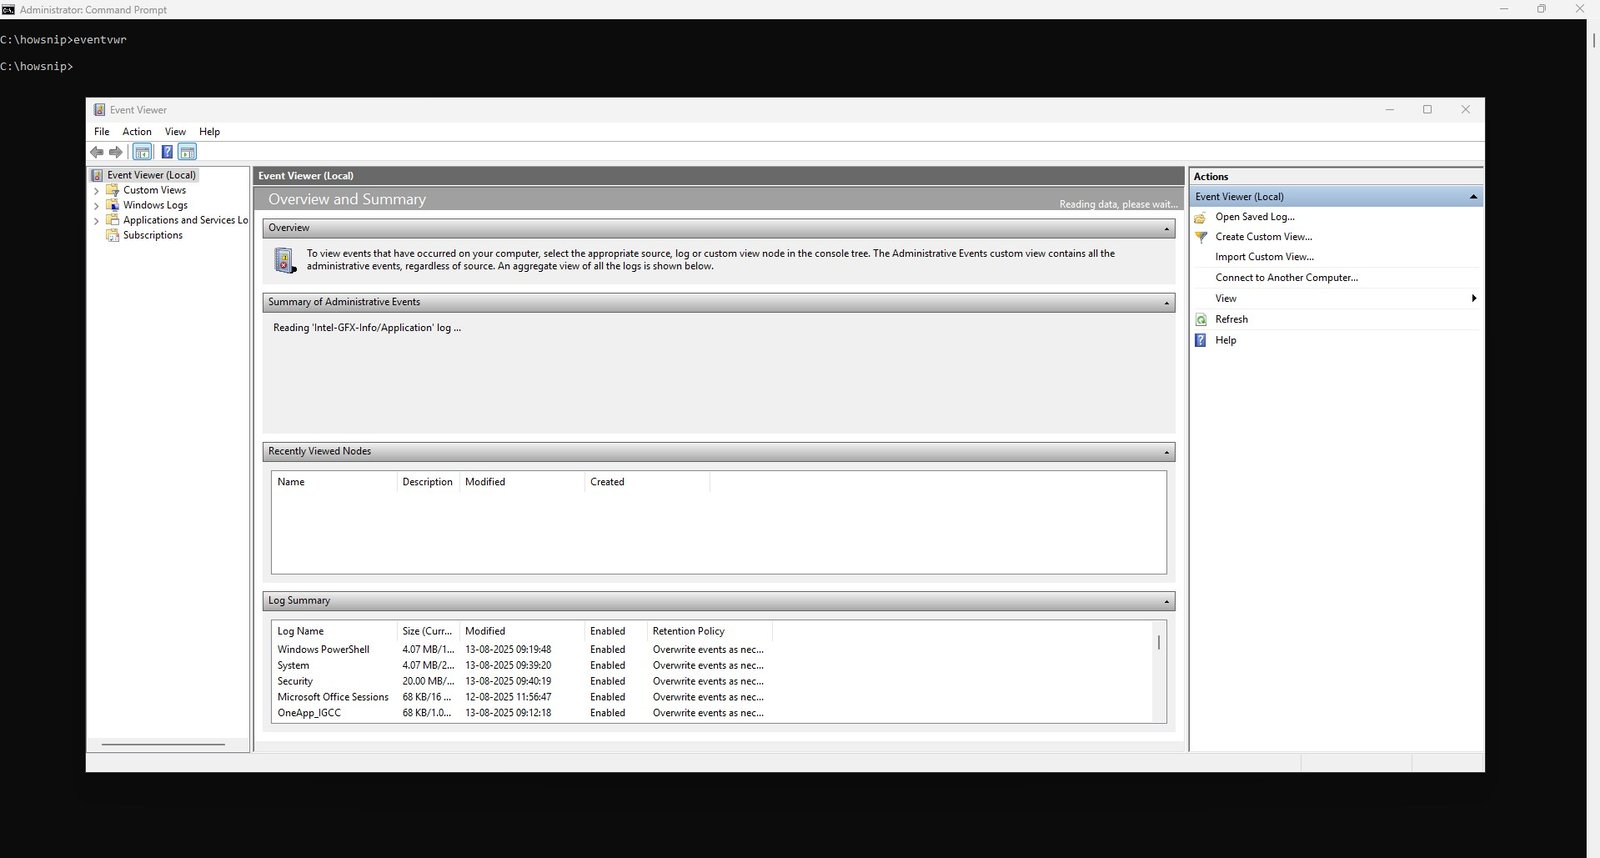
Task: Select the Event Viewer (Local) root tree node
Action: tap(151, 175)
